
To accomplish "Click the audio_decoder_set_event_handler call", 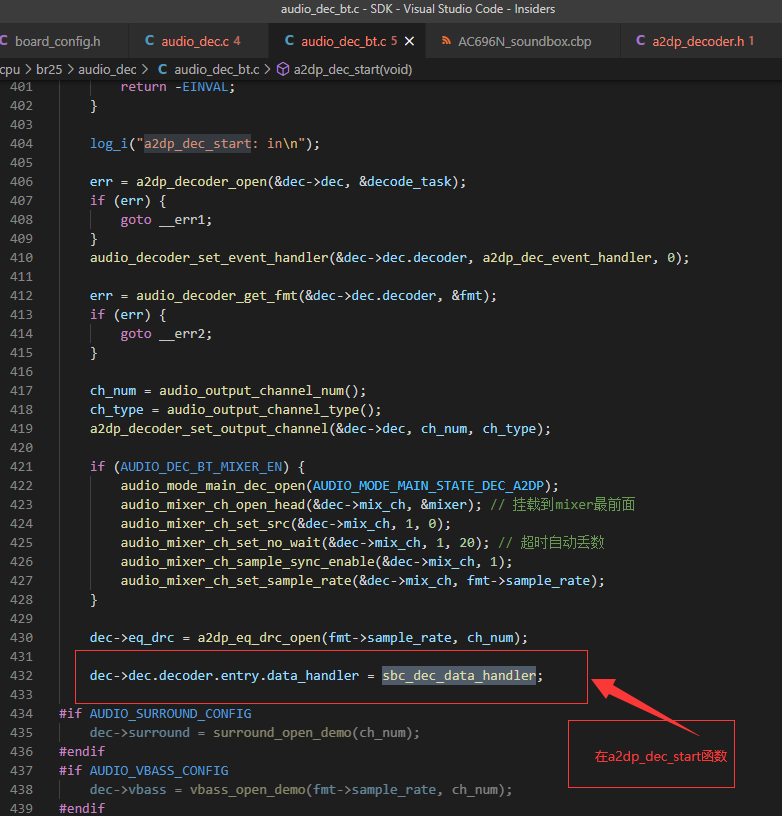I will click(209, 258).
